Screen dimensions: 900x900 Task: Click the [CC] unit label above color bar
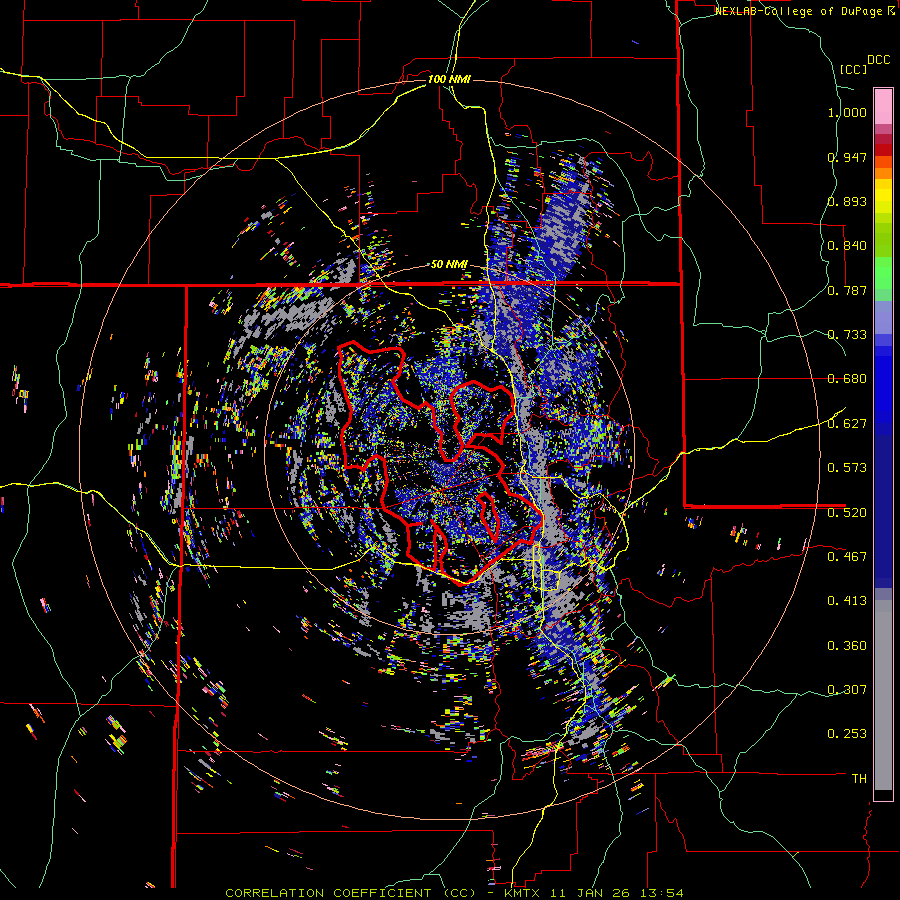(x=854, y=69)
